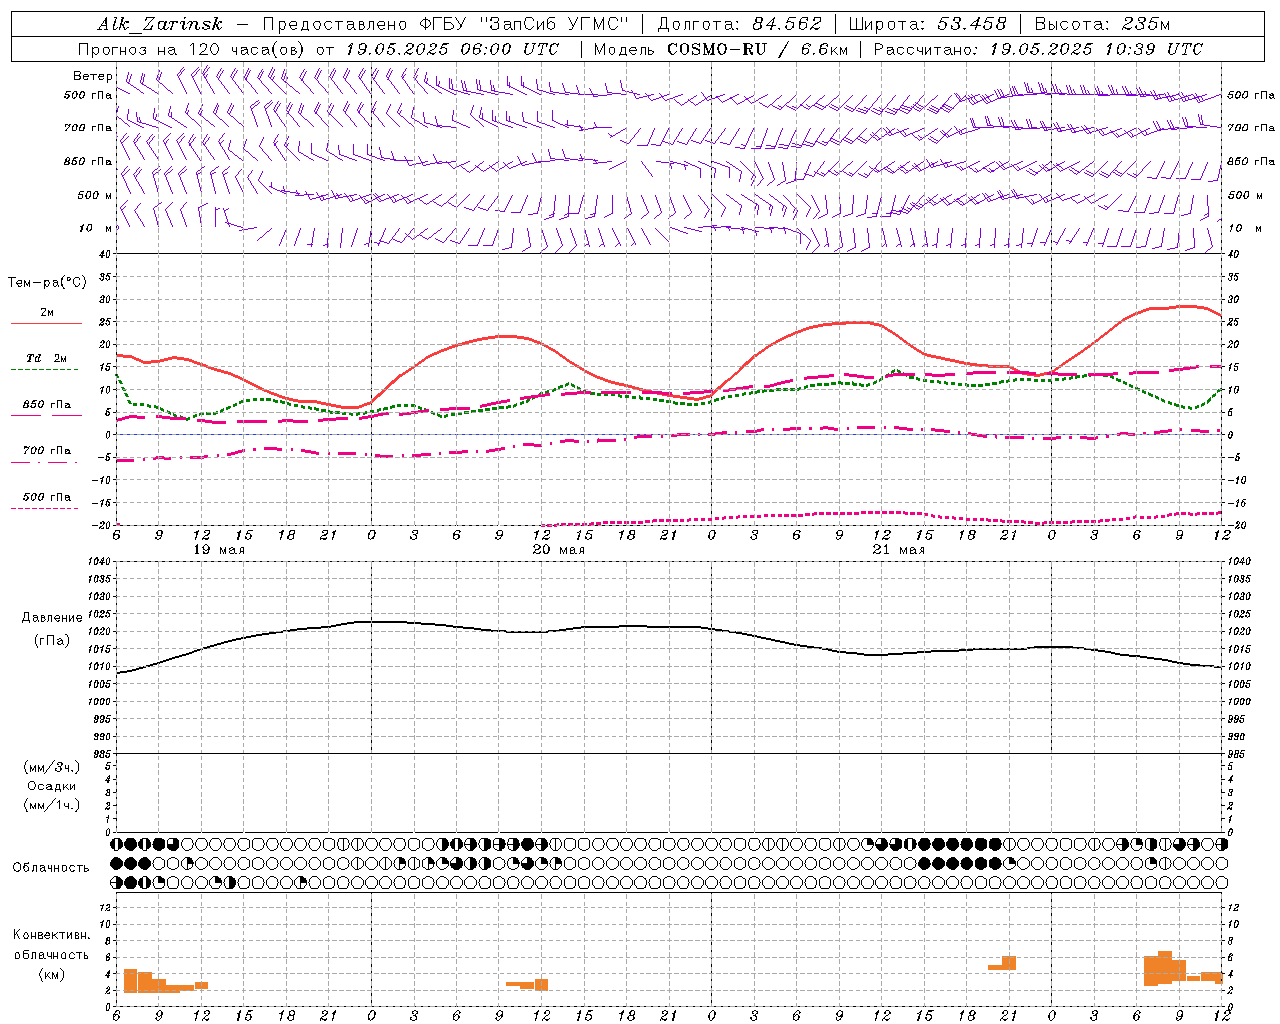Screen dimensions: 1280x1024
Task: Click the forecast start time 19.05.2025 06:00 UTC
Action: click(x=452, y=49)
